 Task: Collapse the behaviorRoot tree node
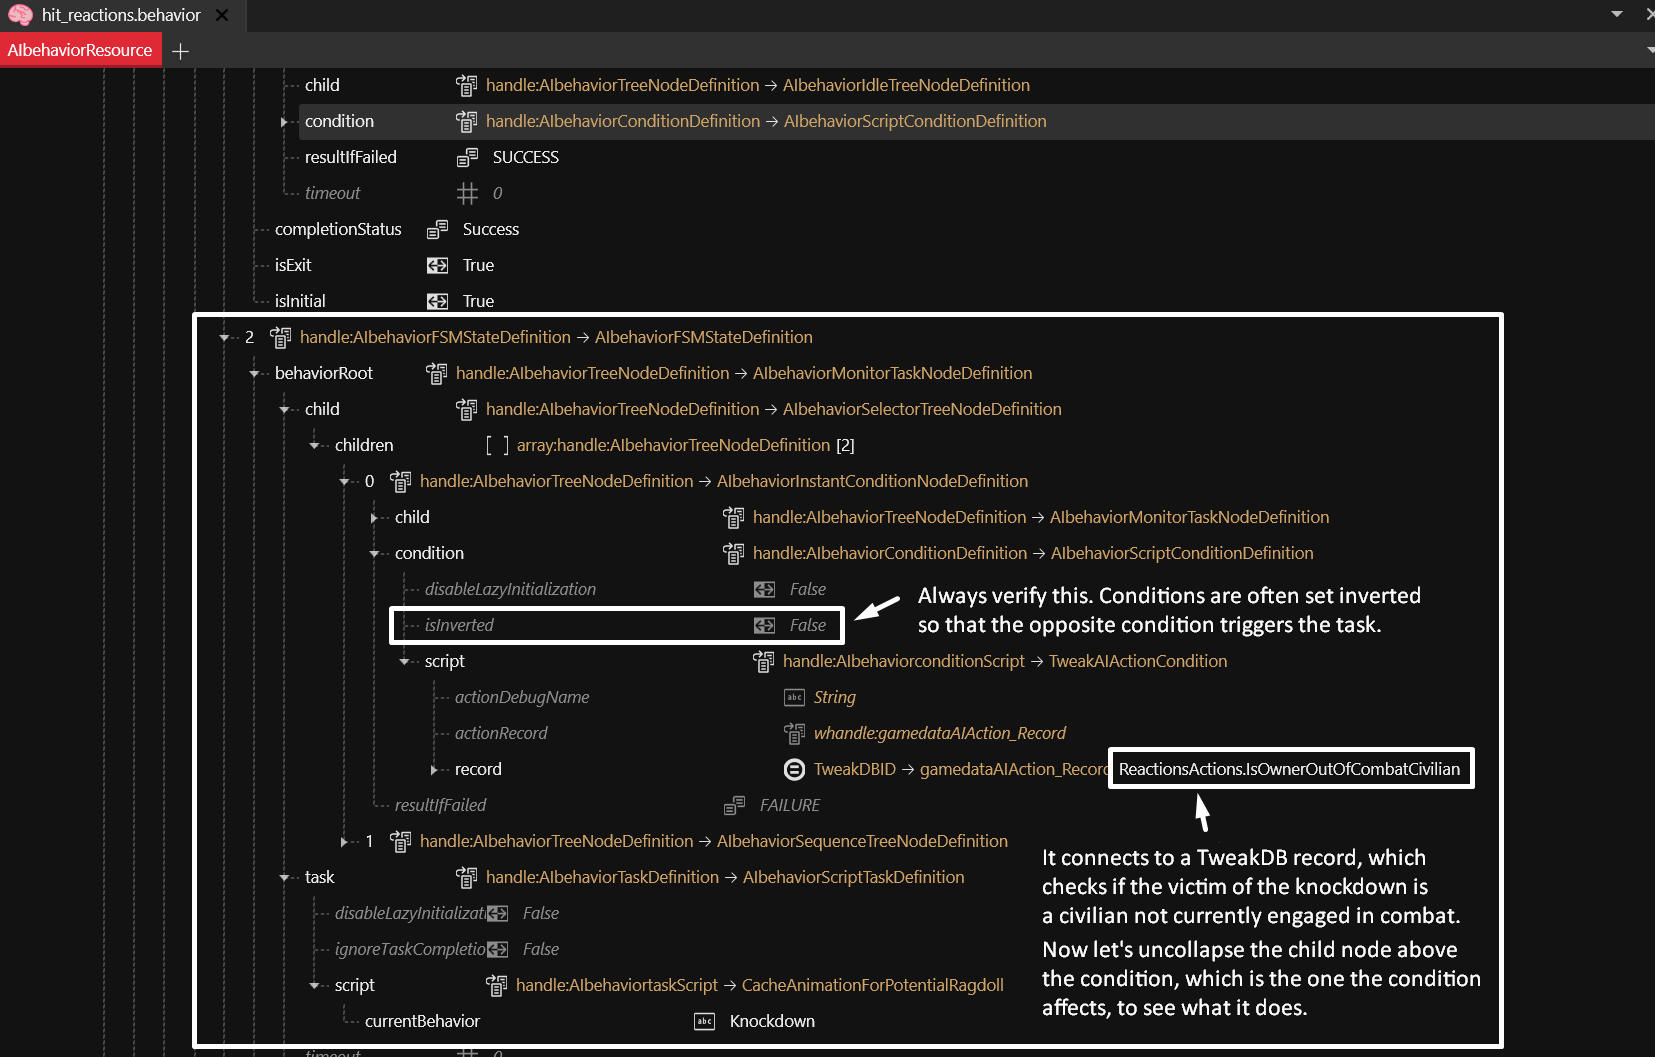click(x=254, y=373)
